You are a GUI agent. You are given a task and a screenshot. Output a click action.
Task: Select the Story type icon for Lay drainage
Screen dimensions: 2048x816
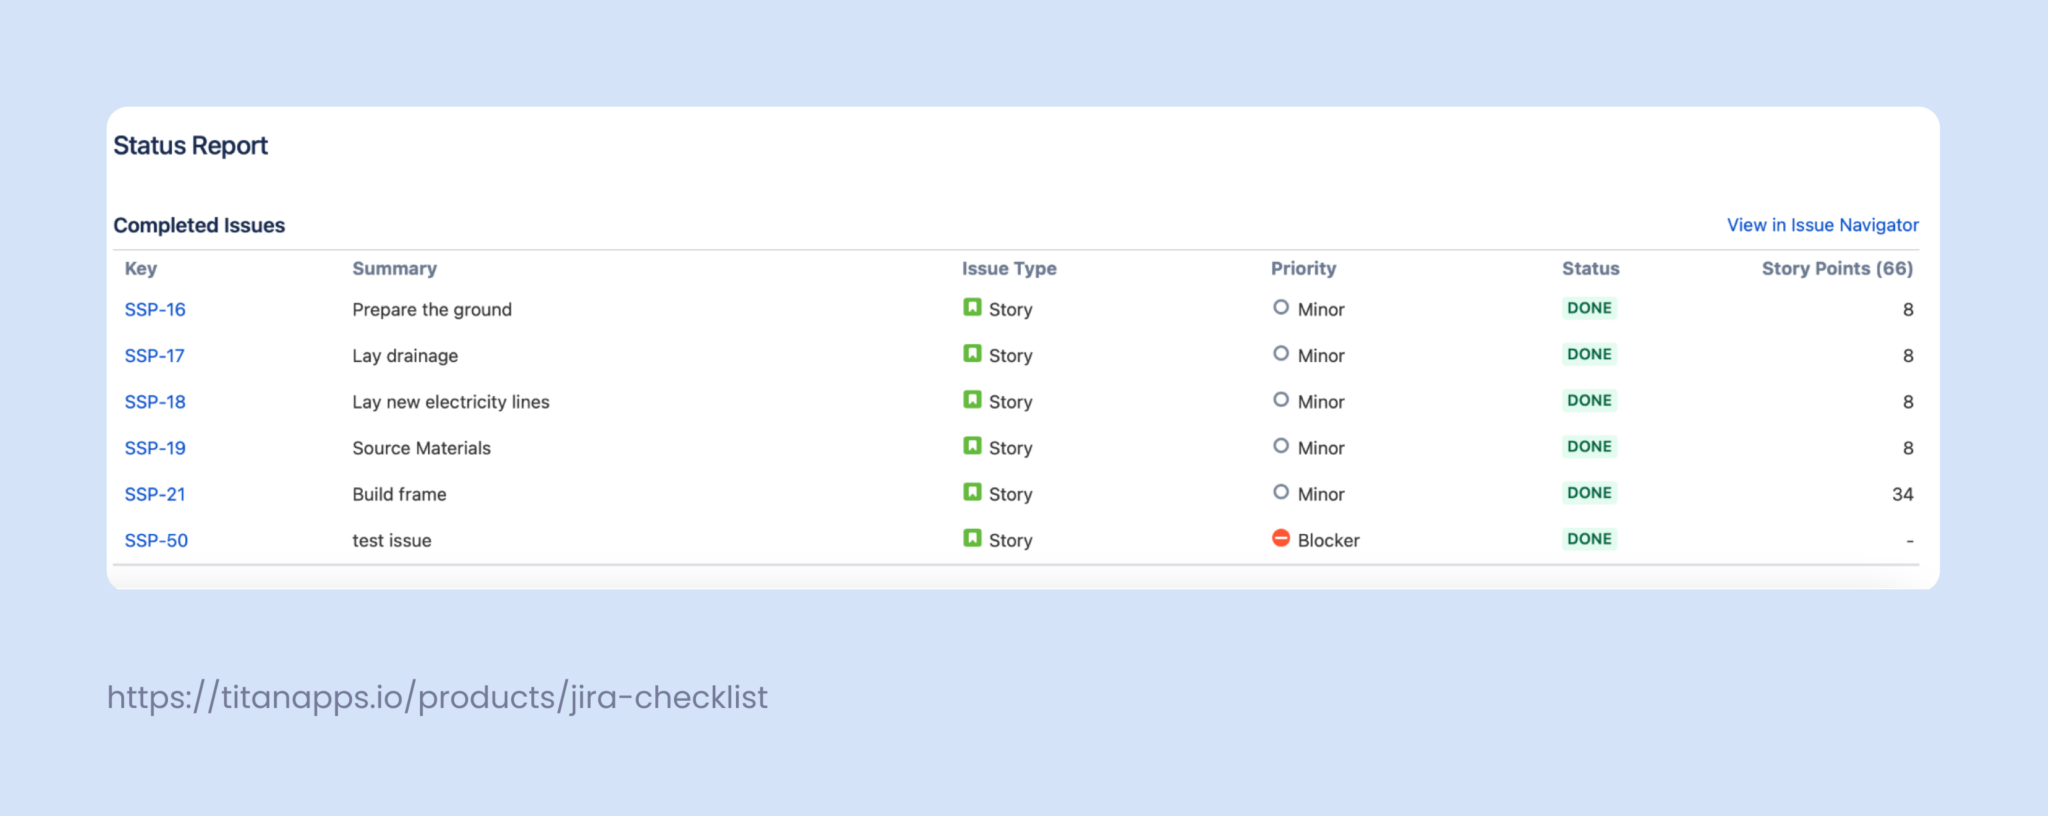[x=972, y=354]
